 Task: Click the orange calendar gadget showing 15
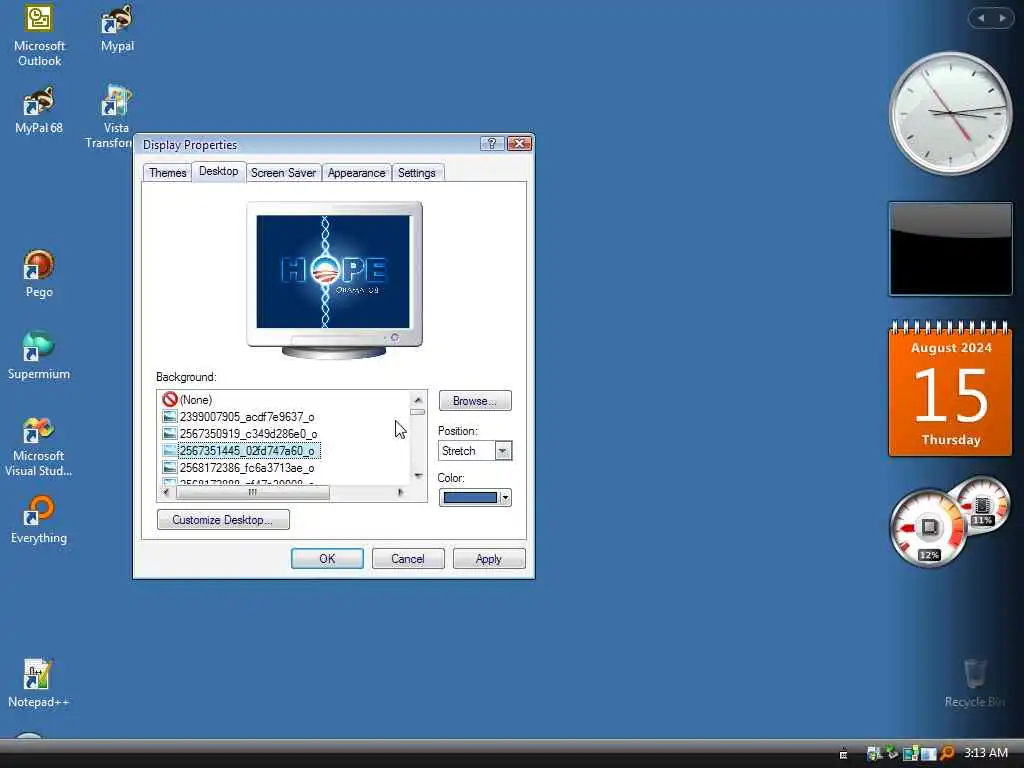pyautogui.click(x=950, y=389)
